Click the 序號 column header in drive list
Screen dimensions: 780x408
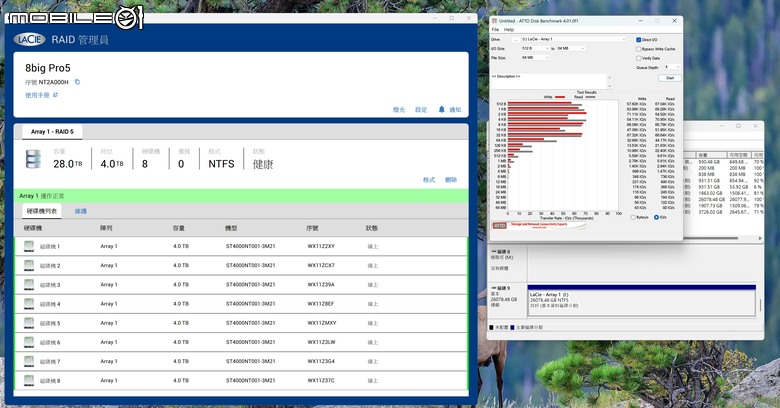pos(312,228)
